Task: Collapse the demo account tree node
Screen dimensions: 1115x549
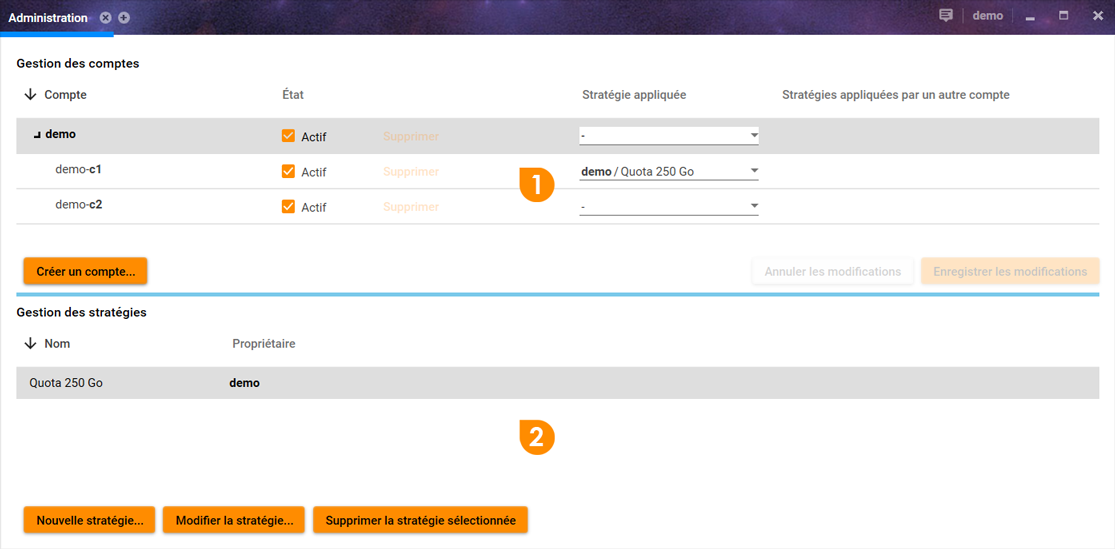Action: 37,135
